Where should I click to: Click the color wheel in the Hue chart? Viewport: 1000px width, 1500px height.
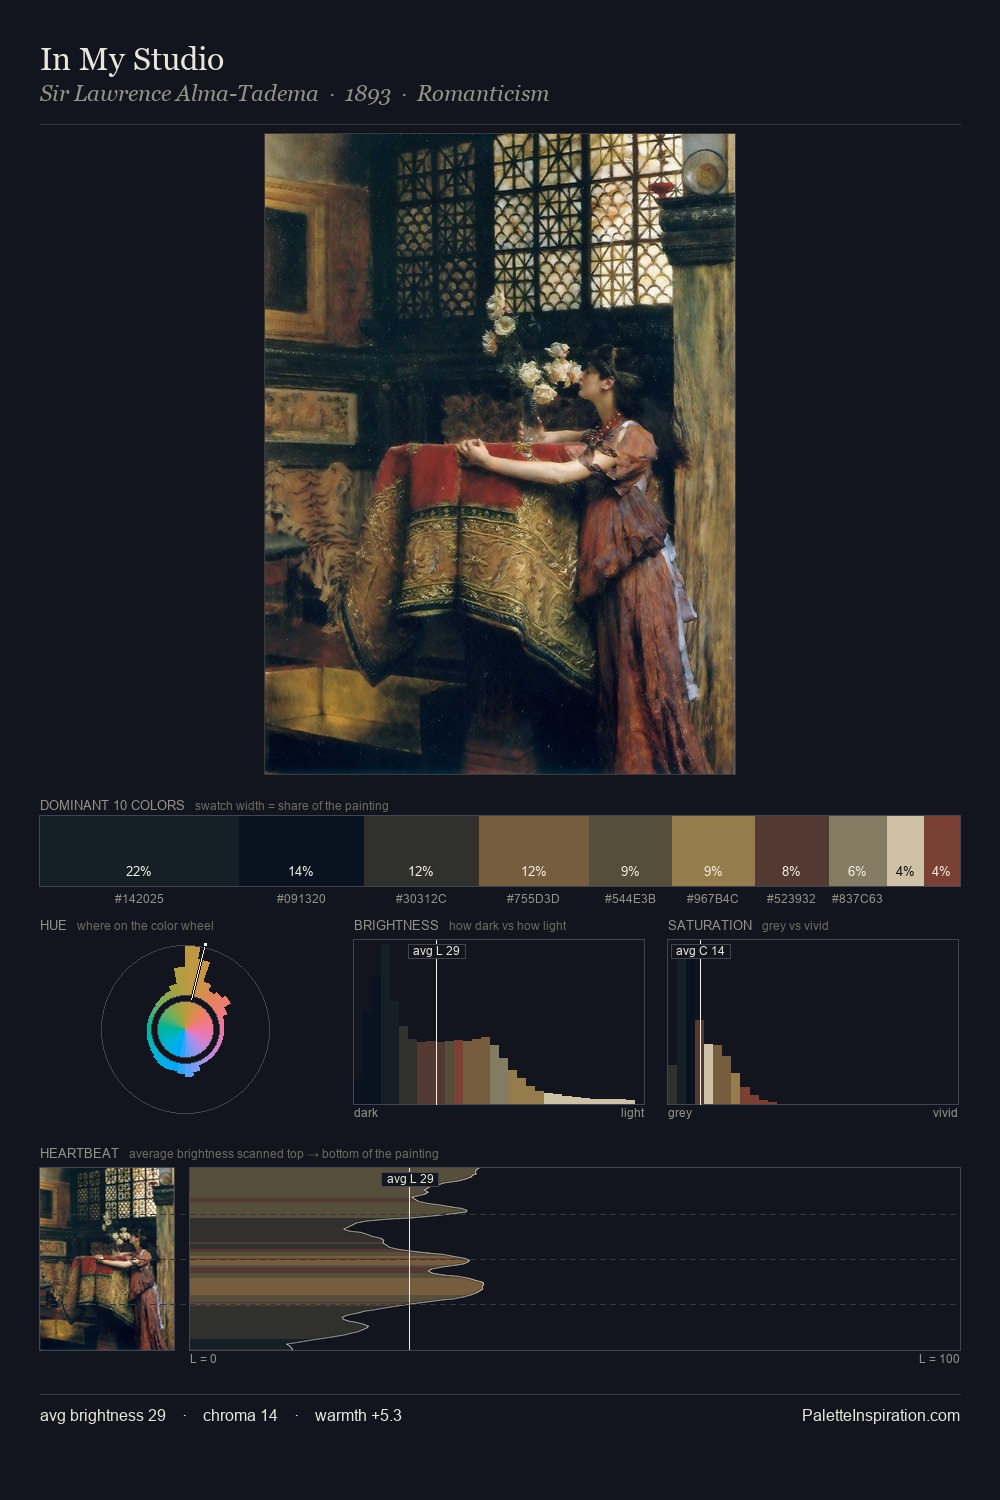[185, 1029]
